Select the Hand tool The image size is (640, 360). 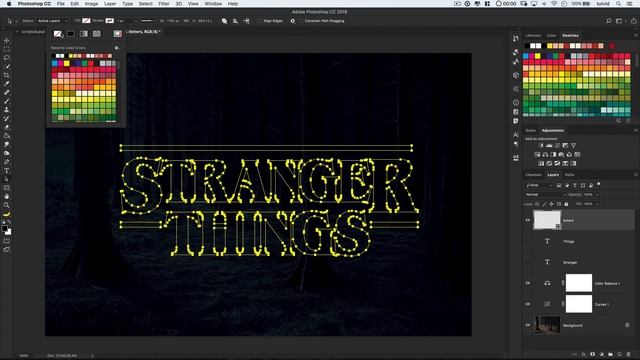(x=7, y=196)
